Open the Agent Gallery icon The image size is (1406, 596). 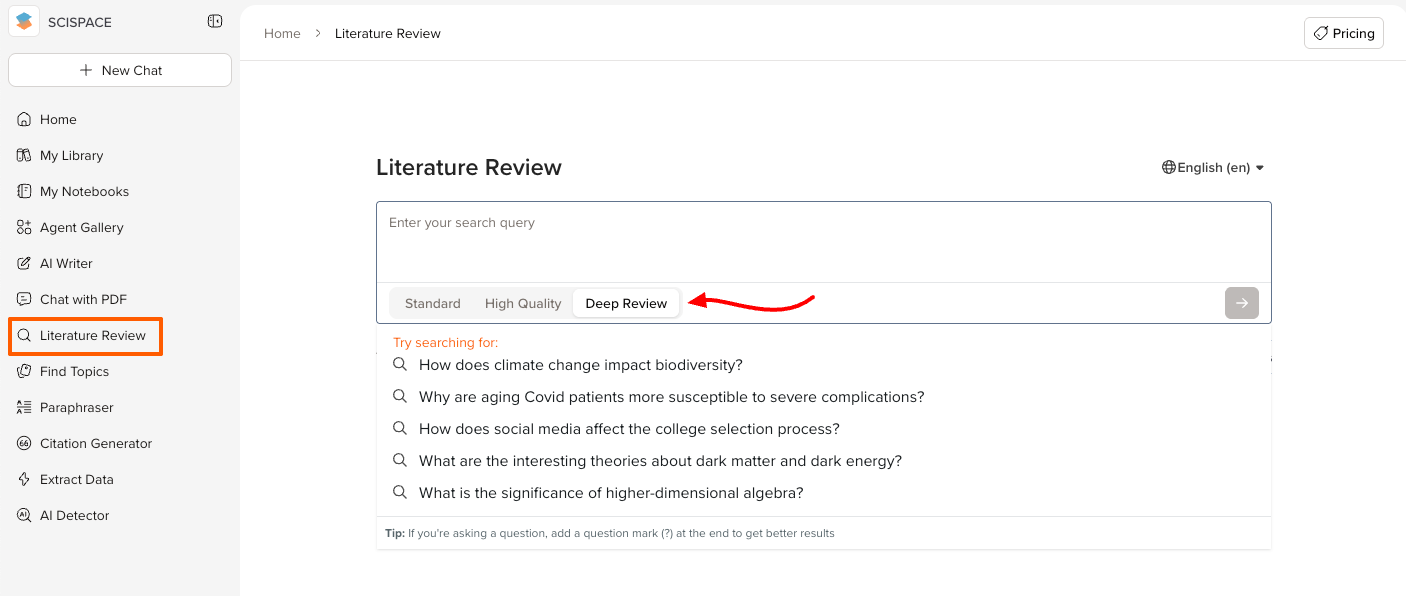[x=25, y=228]
